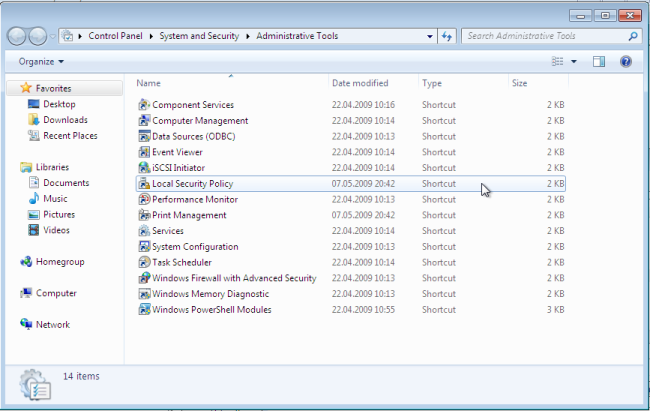This screenshot has width=650, height=411.
Task: Open the Help question mark button
Action: [x=626, y=61]
